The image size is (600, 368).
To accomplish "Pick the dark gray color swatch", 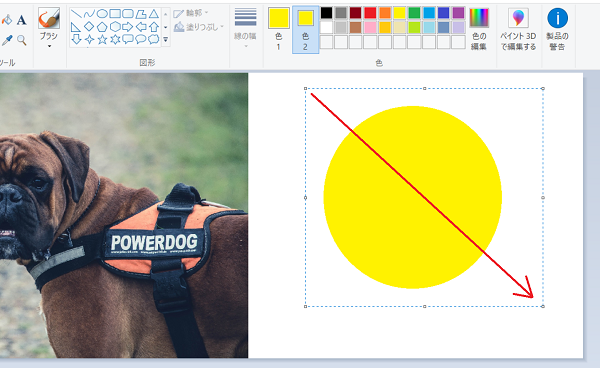I will 341,13.
